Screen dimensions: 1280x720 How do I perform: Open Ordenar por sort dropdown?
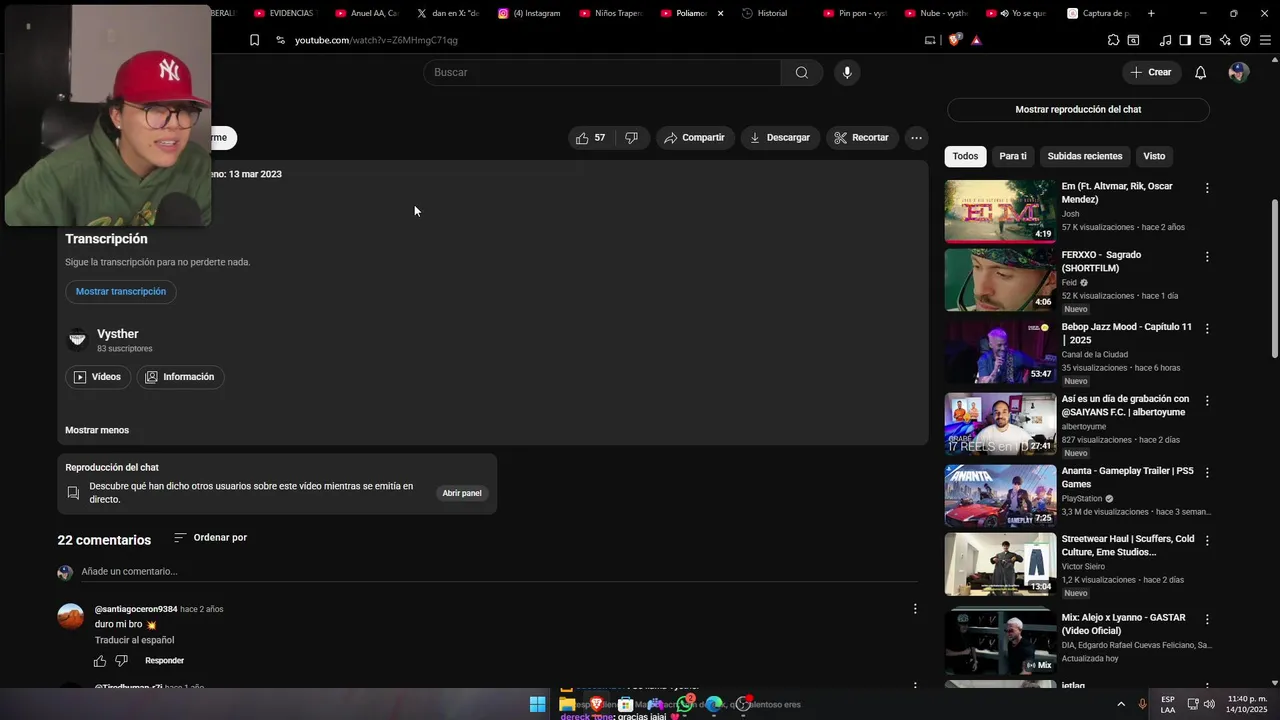(210, 538)
